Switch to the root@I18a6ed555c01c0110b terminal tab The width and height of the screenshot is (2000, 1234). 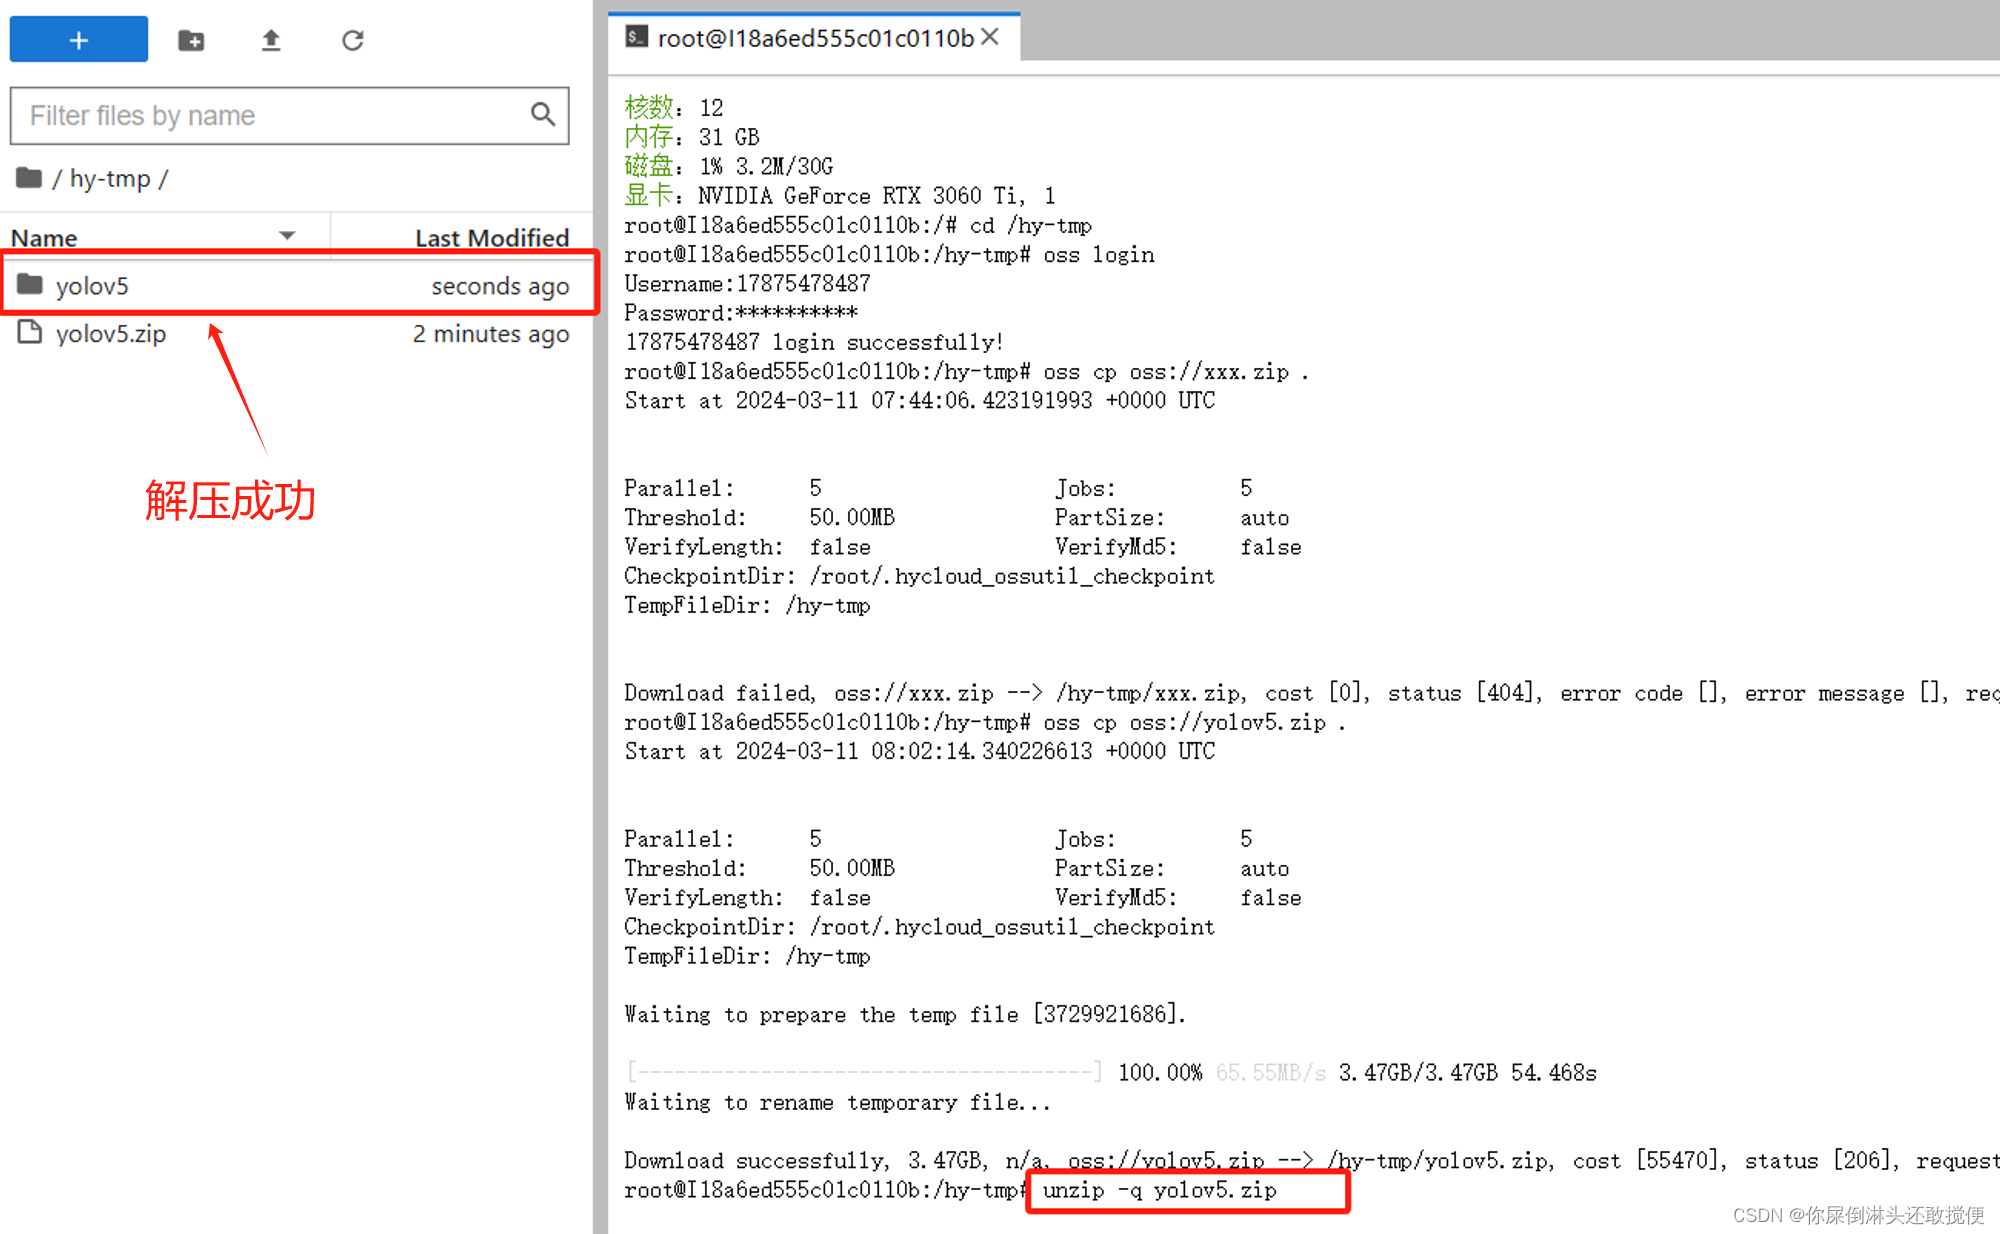pos(815,38)
